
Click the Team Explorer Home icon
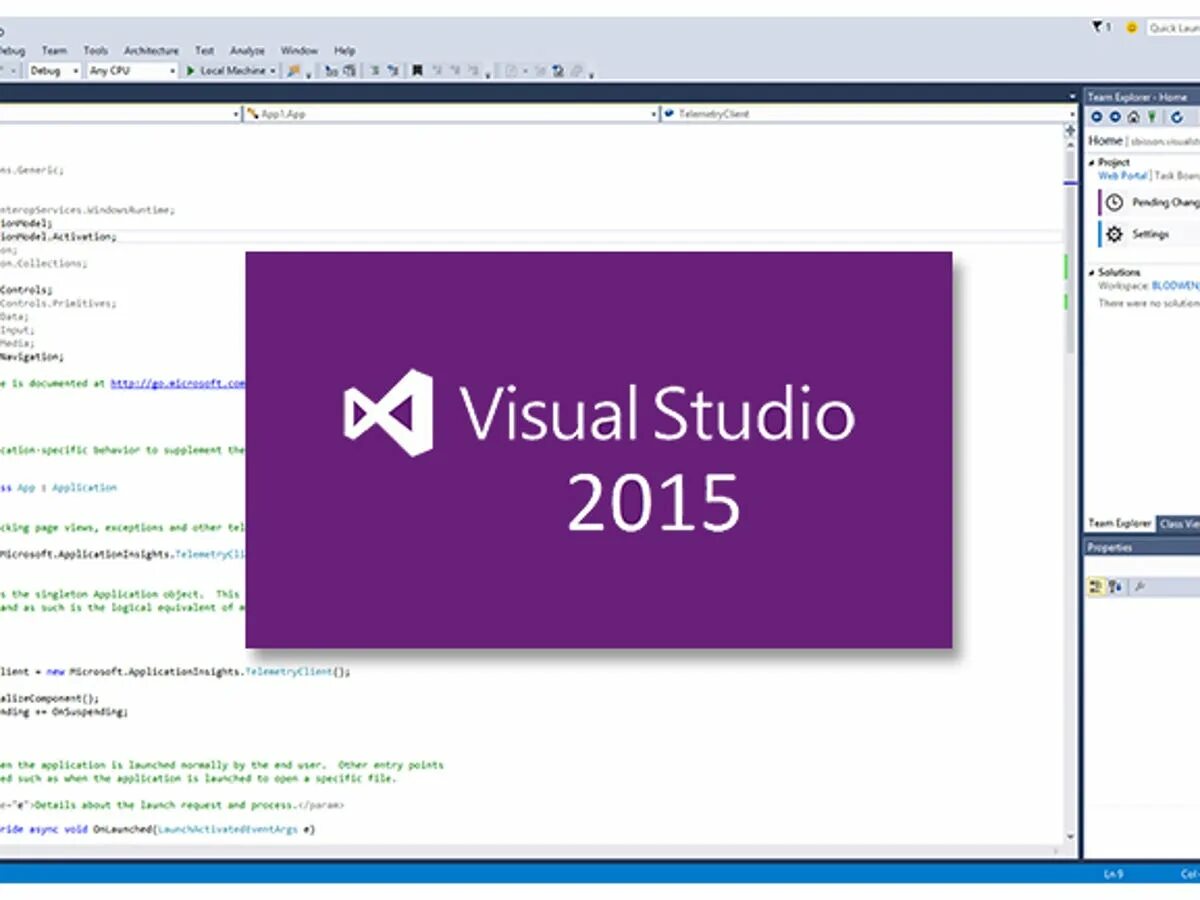coord(1133,117)
